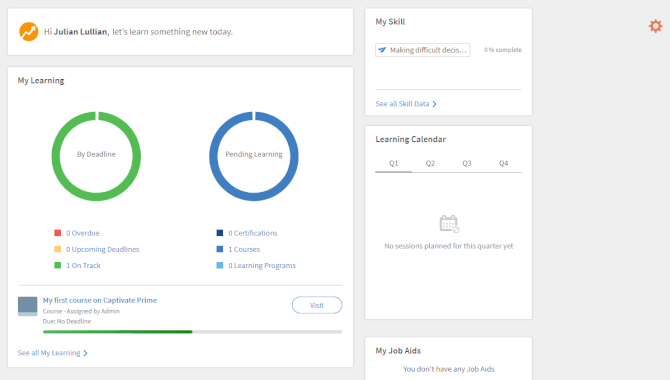The width and height of the screenshot is (670, 380).
Task: Click the 1 On Track entry
Action: [x=83, y=265]
